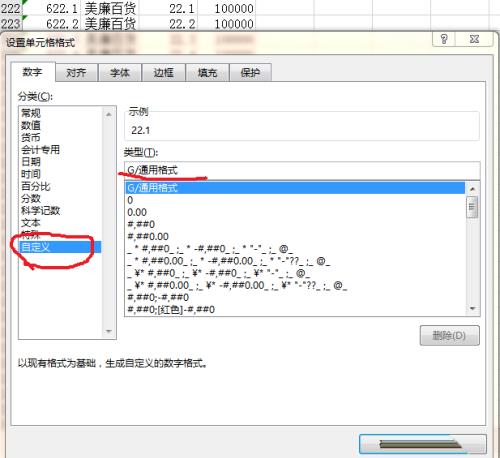Close the 设置单元格格式 dialog

click(475, 39)
